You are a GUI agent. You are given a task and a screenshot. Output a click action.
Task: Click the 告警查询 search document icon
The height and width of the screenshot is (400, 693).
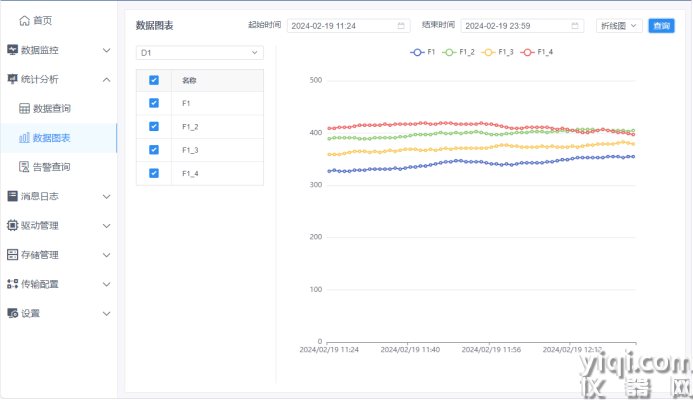tap(24, 167)
